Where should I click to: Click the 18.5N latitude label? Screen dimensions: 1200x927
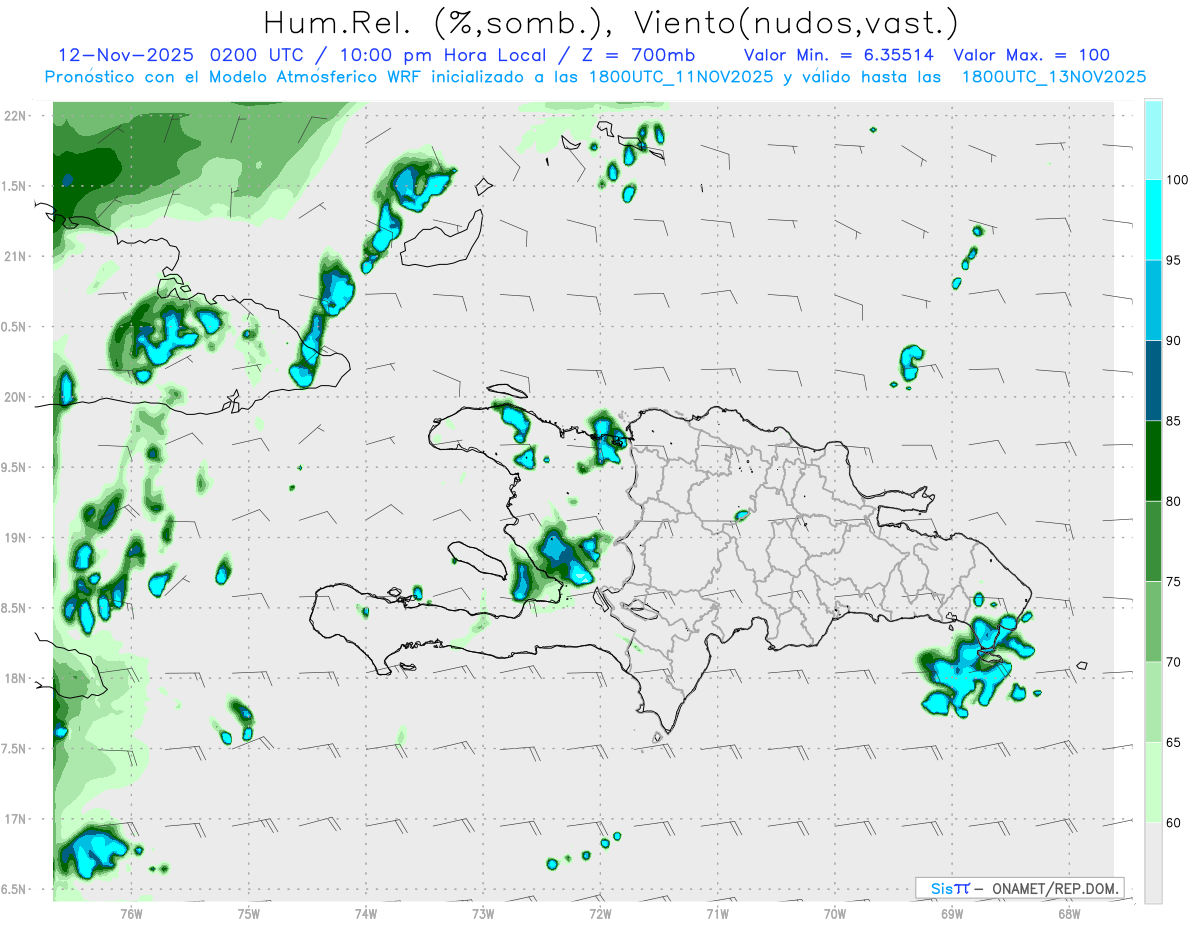coord(14,609)
